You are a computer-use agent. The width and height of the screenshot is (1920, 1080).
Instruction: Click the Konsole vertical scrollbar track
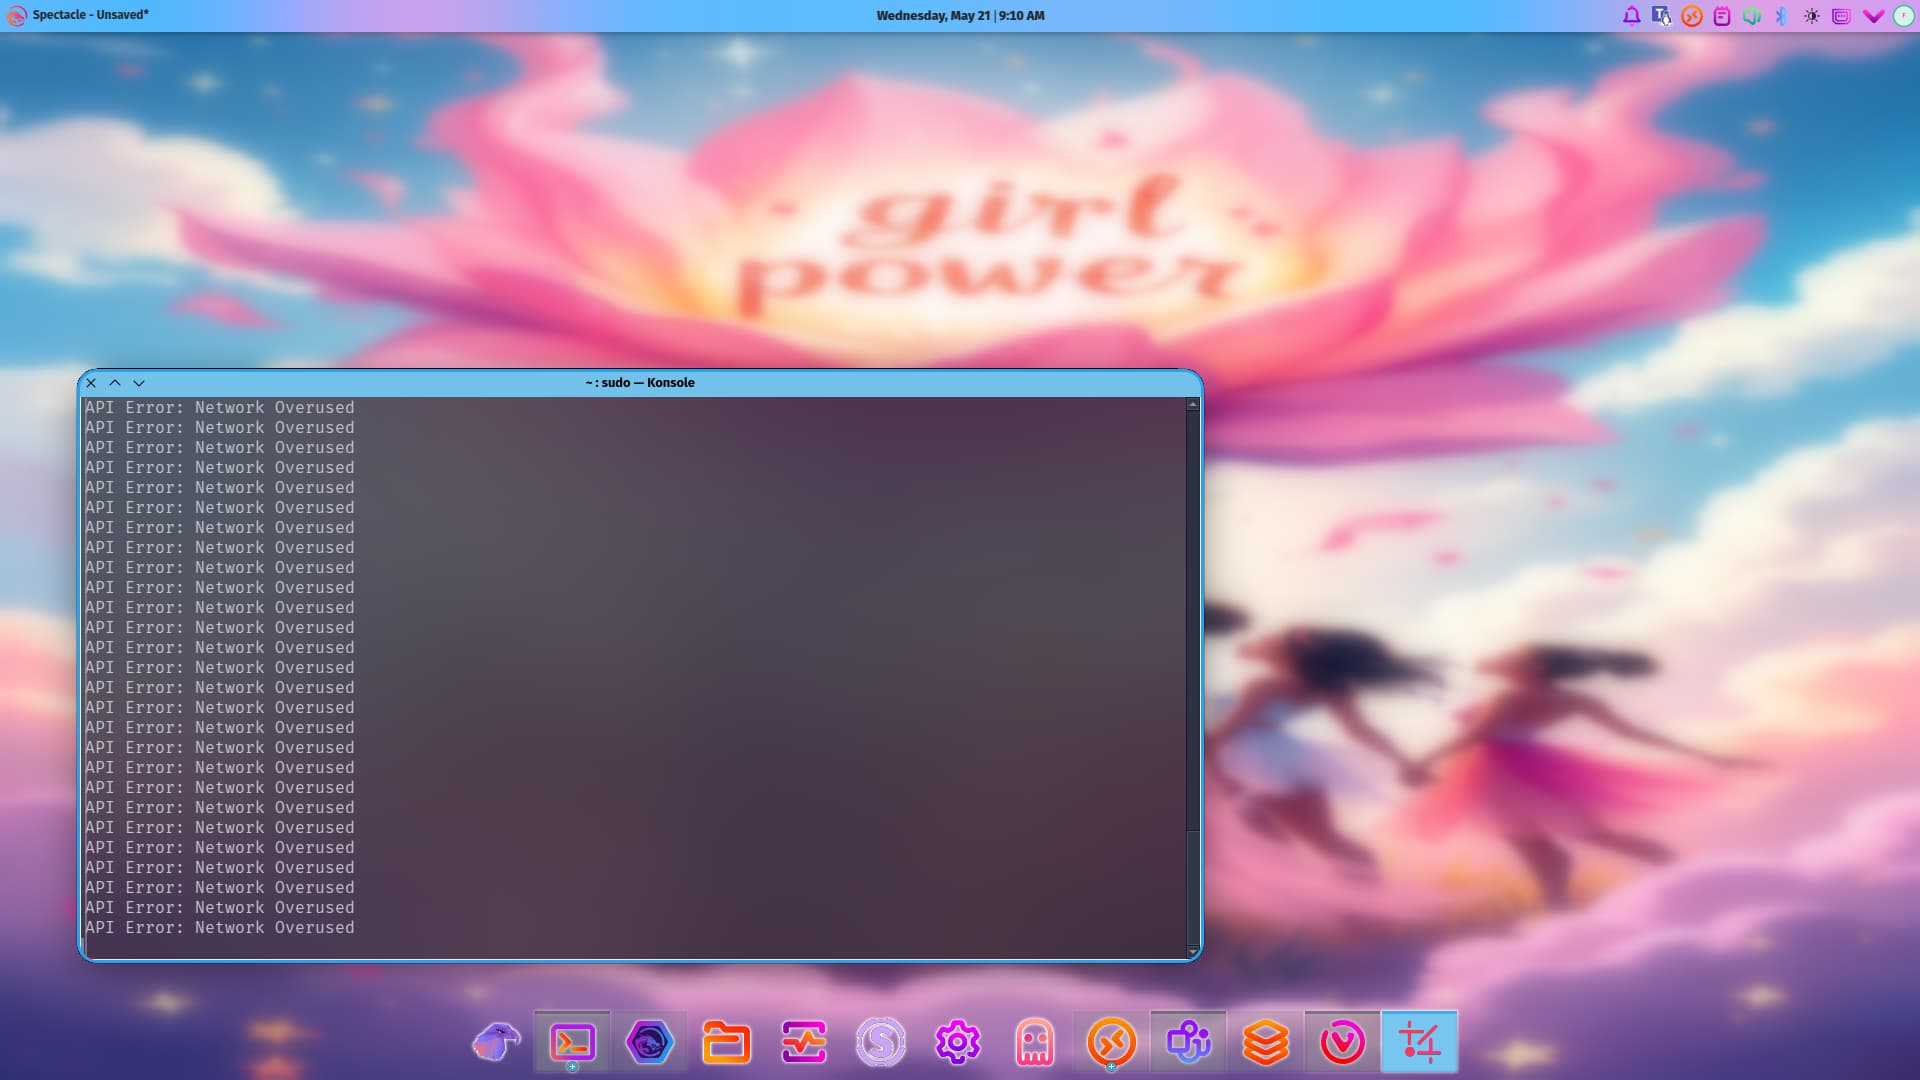[x=1192, y=678]
